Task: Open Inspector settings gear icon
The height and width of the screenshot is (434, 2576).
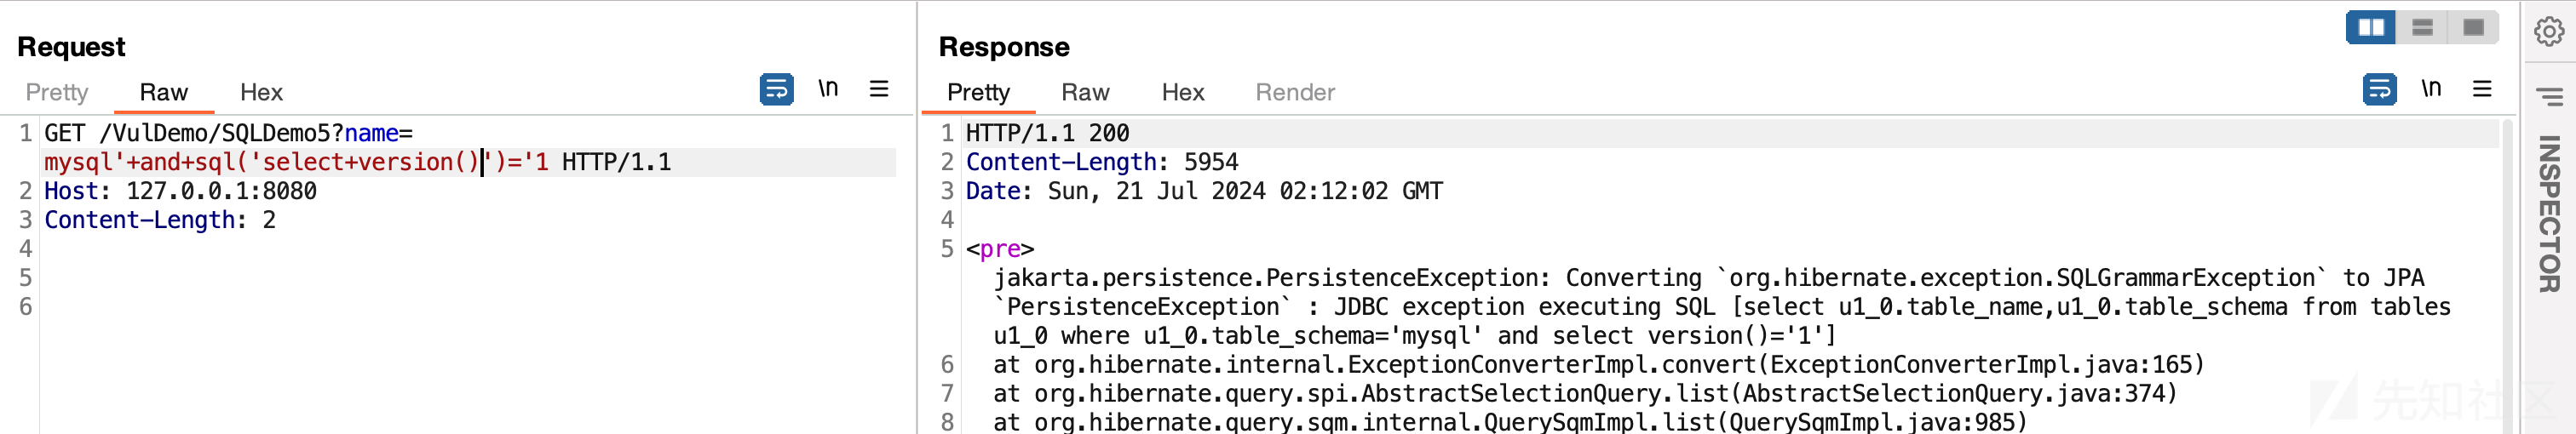Action: coord(2549,32)
